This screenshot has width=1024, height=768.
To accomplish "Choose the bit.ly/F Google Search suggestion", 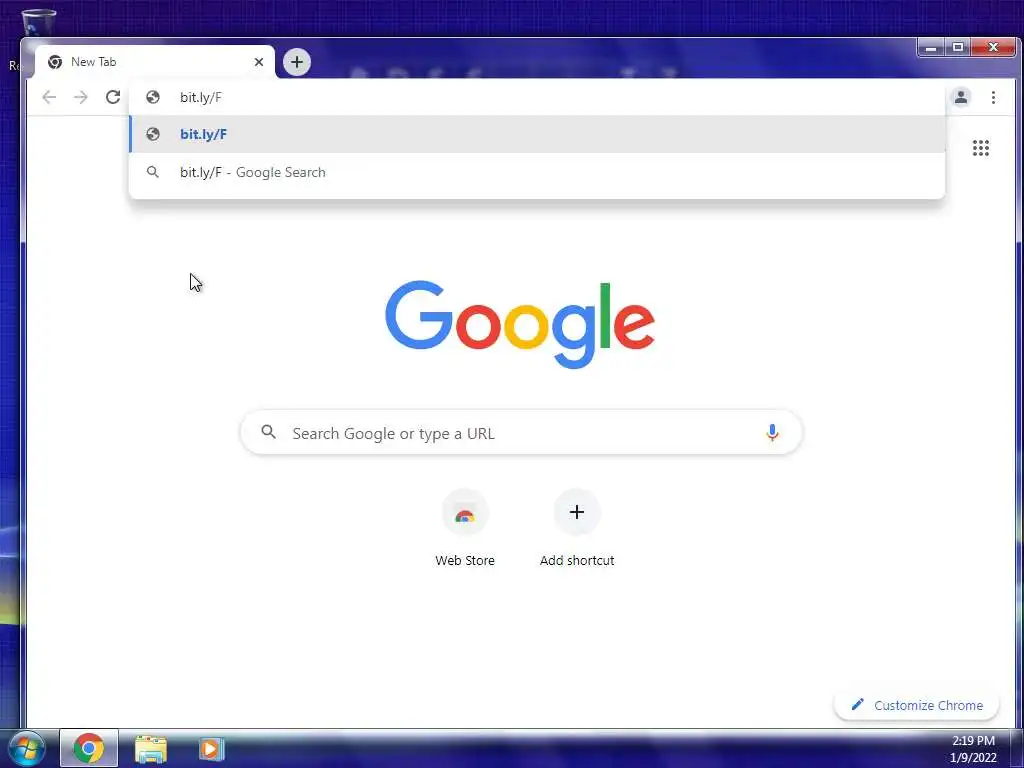I will click(537, 172).
